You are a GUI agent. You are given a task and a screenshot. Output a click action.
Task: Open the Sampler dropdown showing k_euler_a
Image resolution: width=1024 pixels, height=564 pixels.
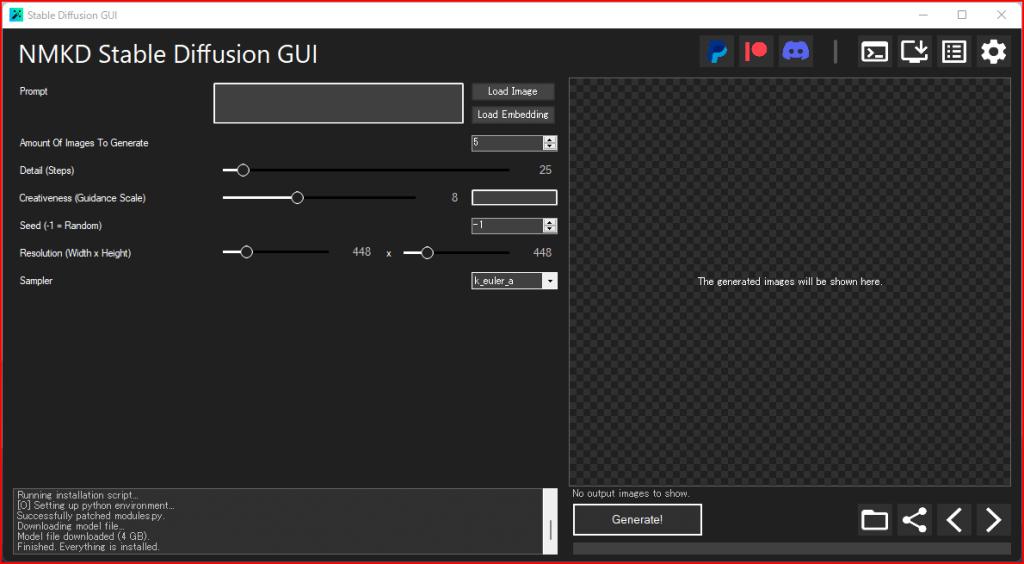(514, 281)
